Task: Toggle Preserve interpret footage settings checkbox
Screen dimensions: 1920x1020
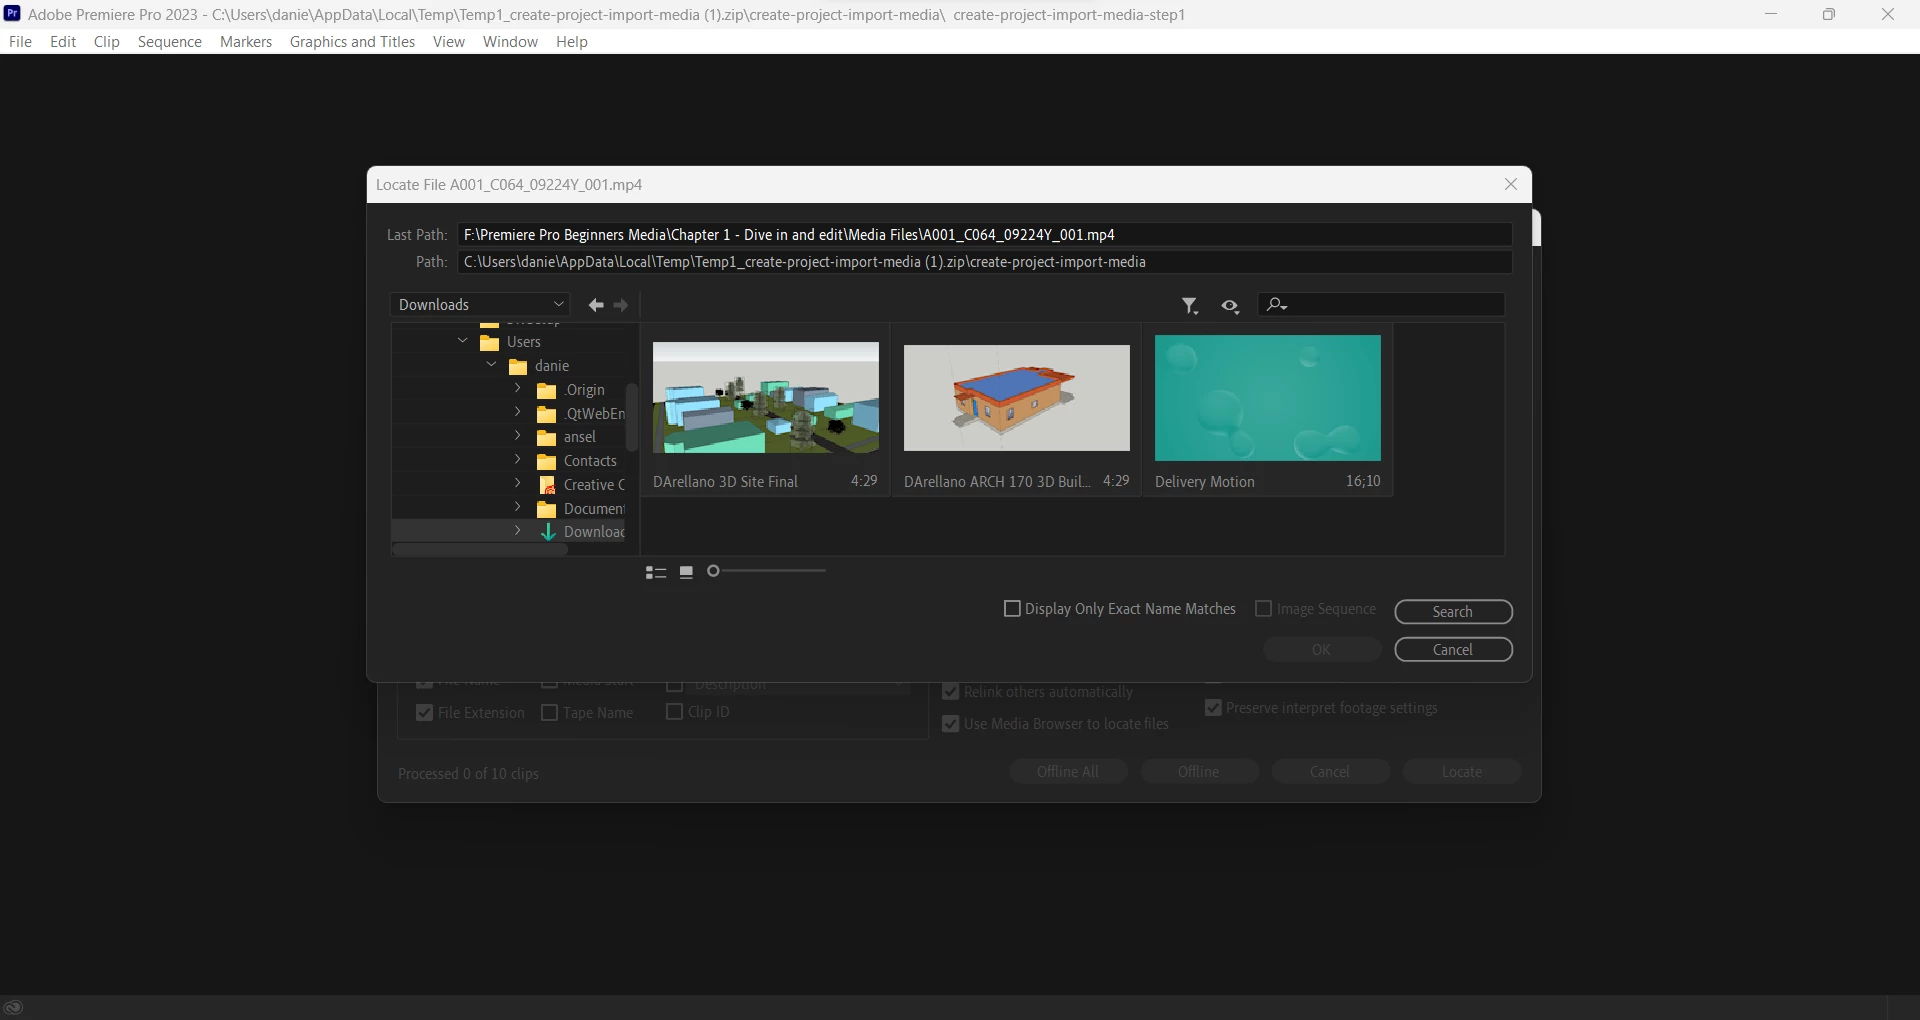Action: (x=1214, y=708)
